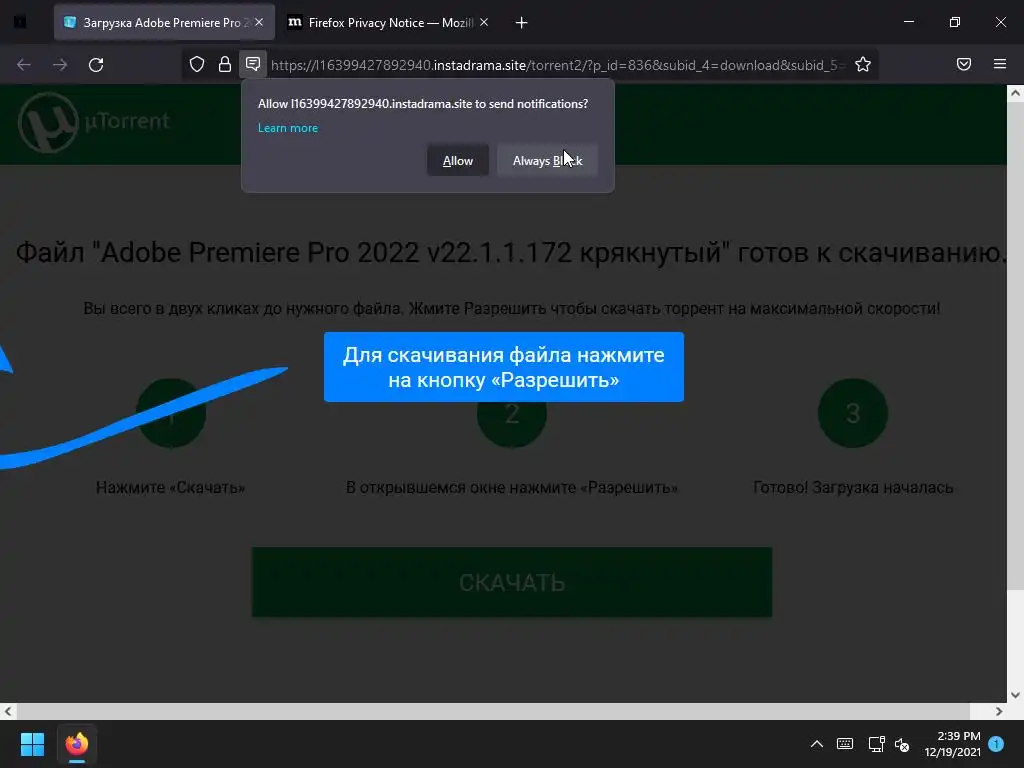The image size is (1024, 768).
Task: Open the Firefox application menu
Action: [x=1000, y=64]
